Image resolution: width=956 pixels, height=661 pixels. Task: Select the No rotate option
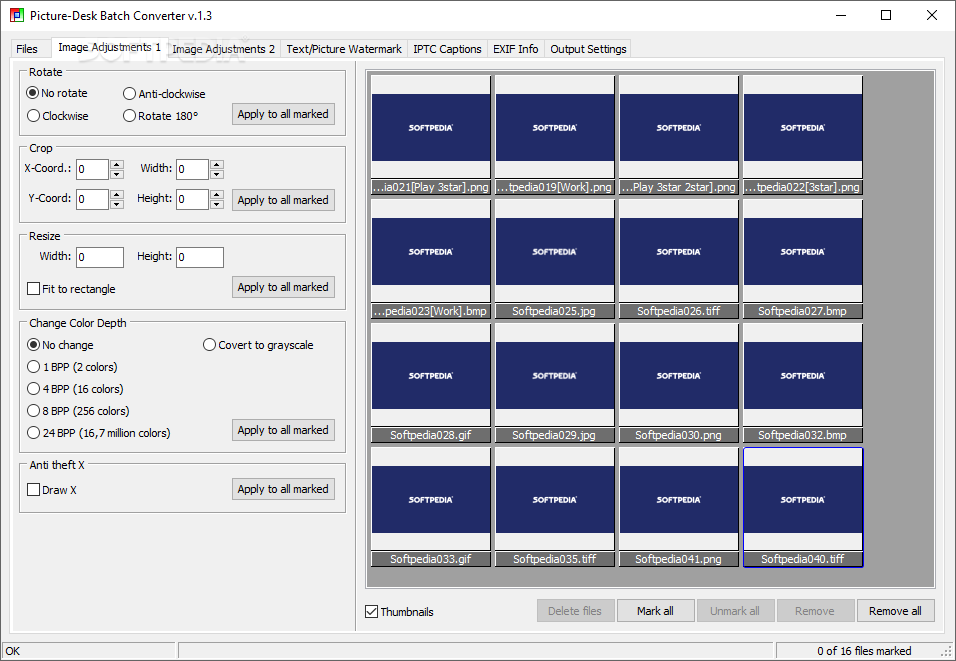[x=57, y=93]
